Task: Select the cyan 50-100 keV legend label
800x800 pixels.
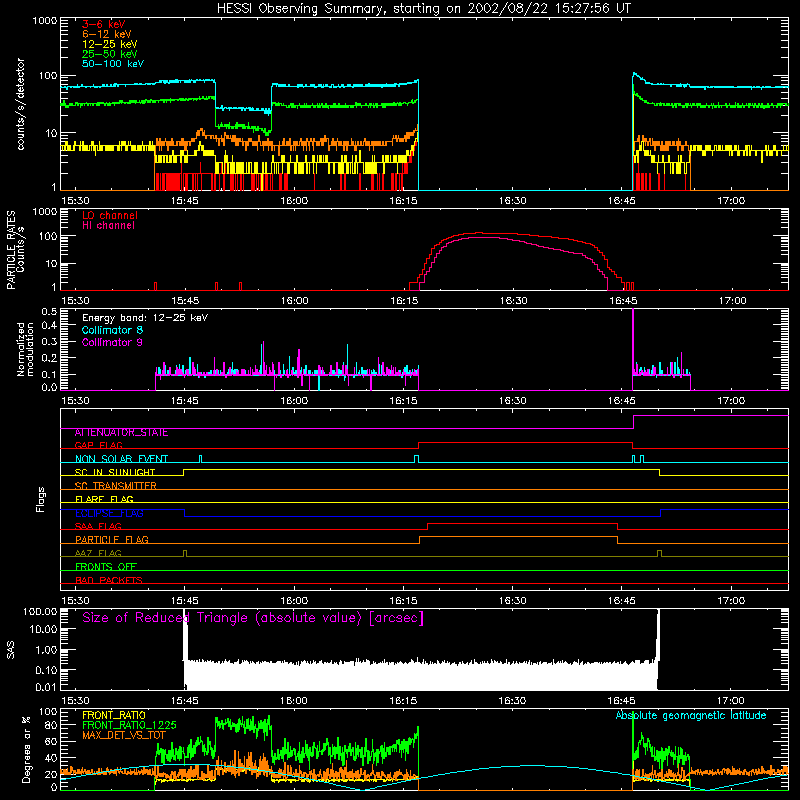Action: [x=113, y=64]
